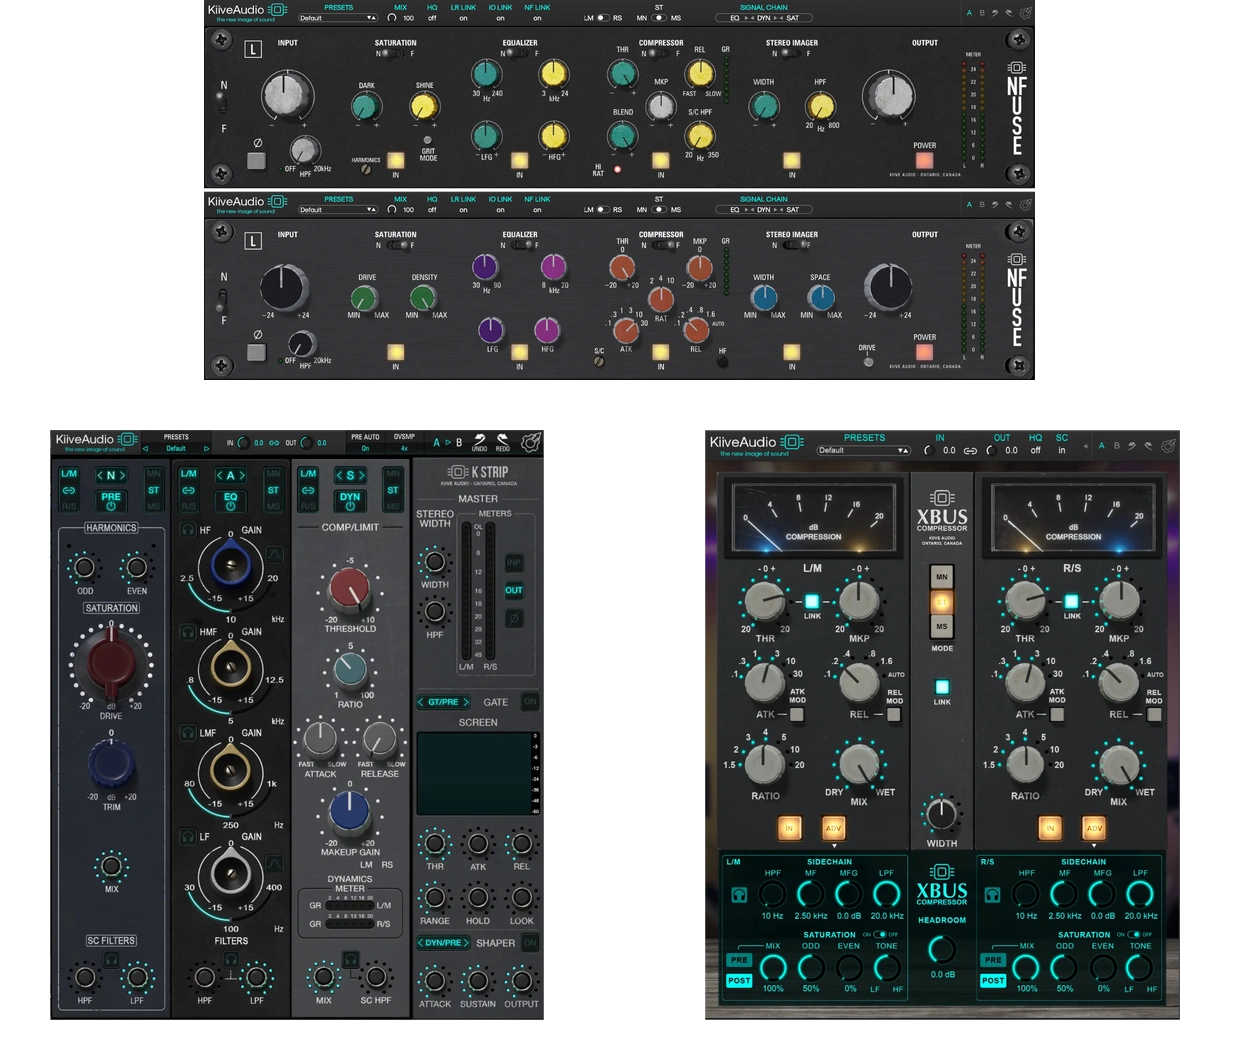Select DYN in top NFuse signal chain

click(764, 17)
